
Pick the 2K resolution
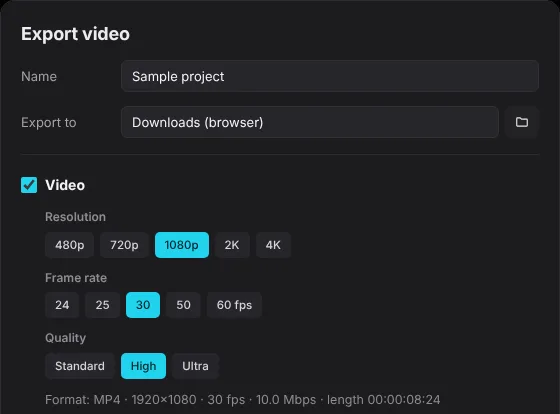[232, 245]
